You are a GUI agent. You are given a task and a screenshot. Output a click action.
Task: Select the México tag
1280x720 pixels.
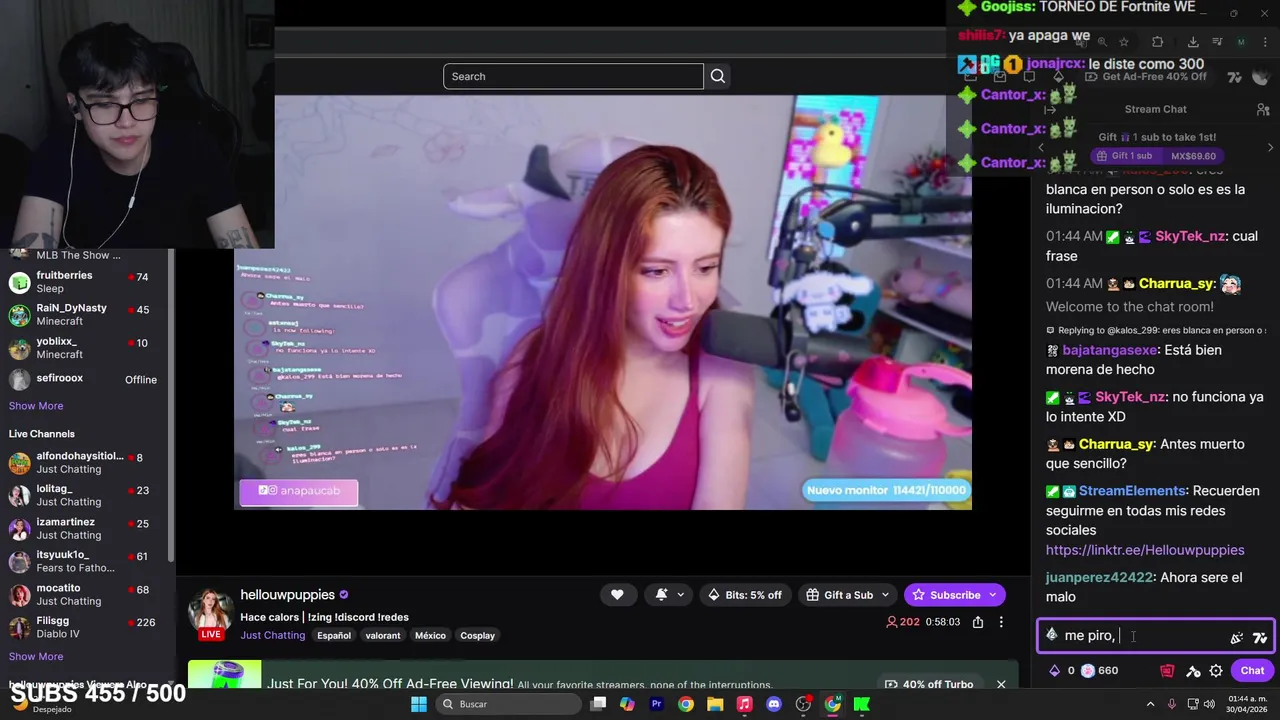click(430, 635)
